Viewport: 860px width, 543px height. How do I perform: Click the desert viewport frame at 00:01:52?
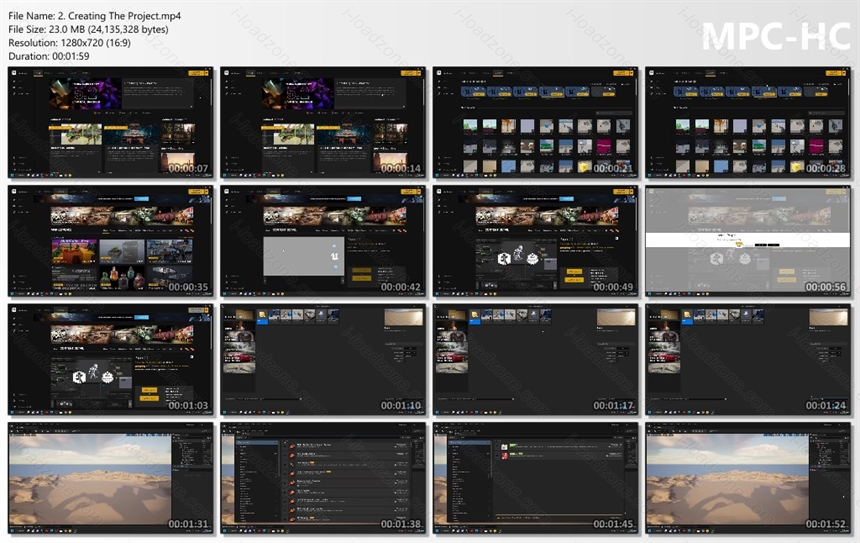[748, 478]
